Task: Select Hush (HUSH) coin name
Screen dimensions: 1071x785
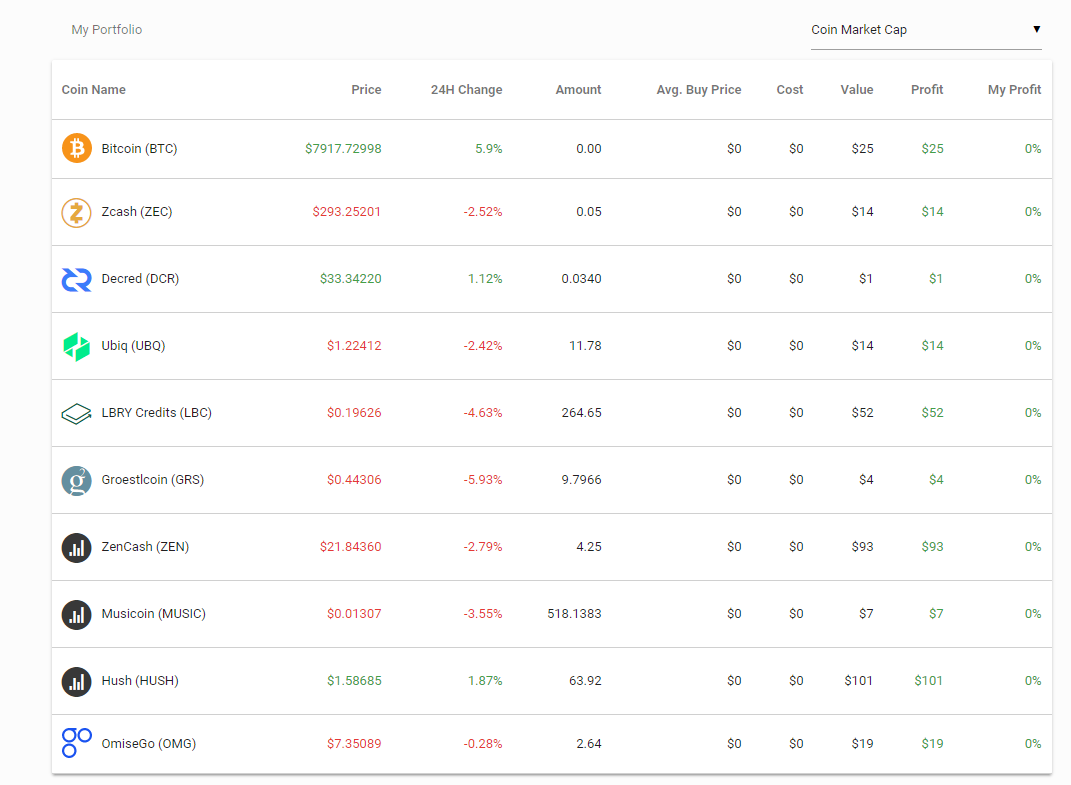Action: click(140, 680)
